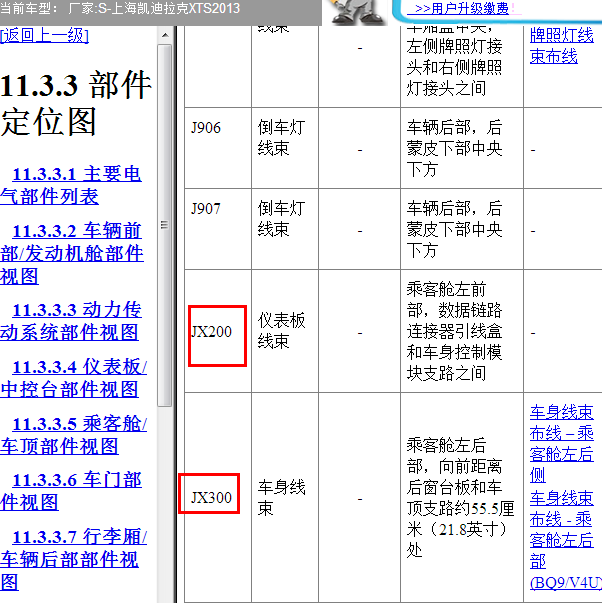The height and width of the screenshot is (603, 602).
Task: Click 倒车灯线束 in the J906 row
Action: (x=282, y=138)
